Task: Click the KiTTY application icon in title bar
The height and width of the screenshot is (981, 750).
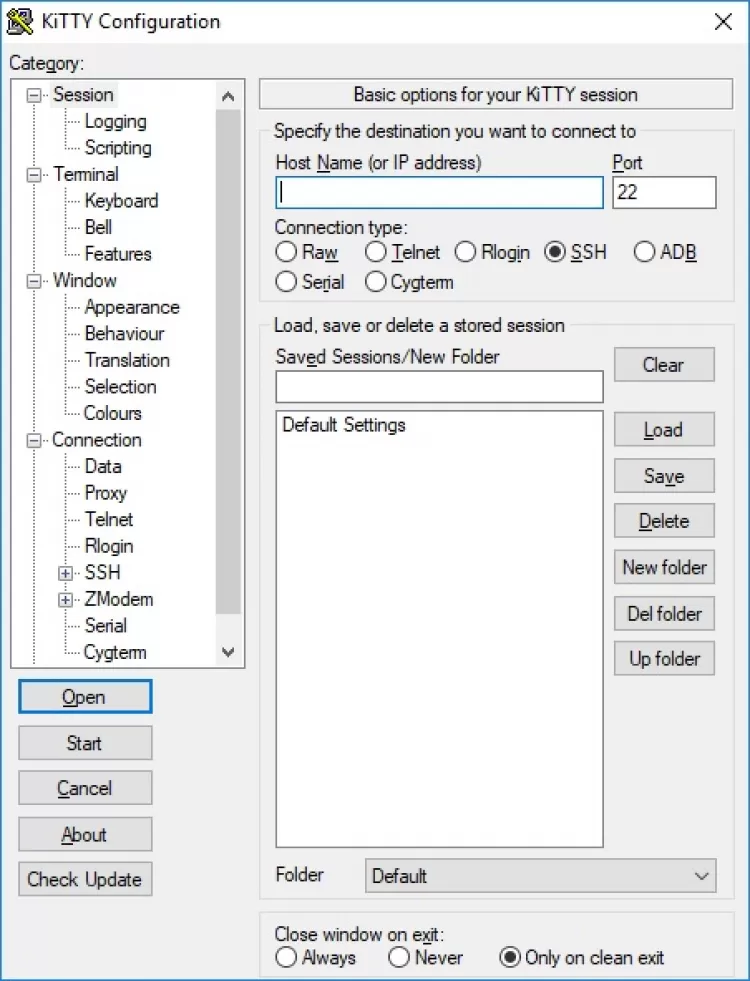Action: point(19,21)
